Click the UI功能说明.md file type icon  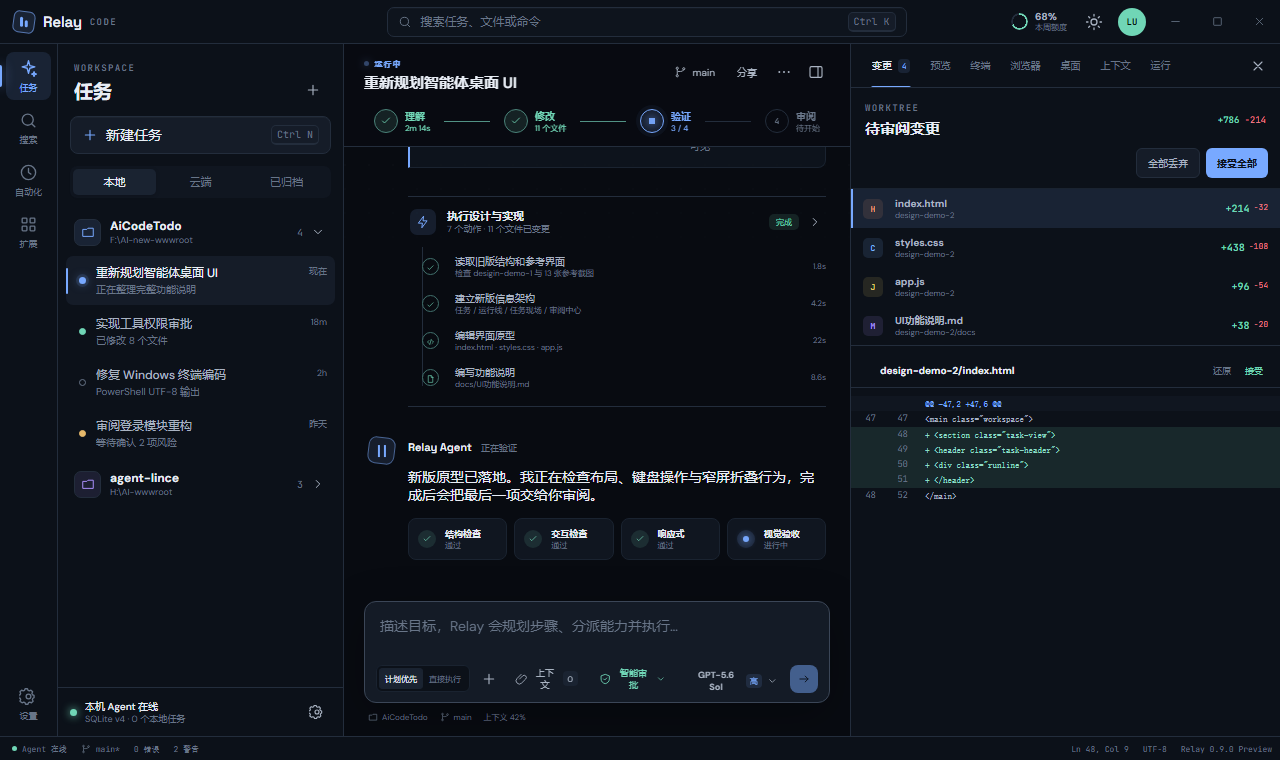[x=873, y=326]
